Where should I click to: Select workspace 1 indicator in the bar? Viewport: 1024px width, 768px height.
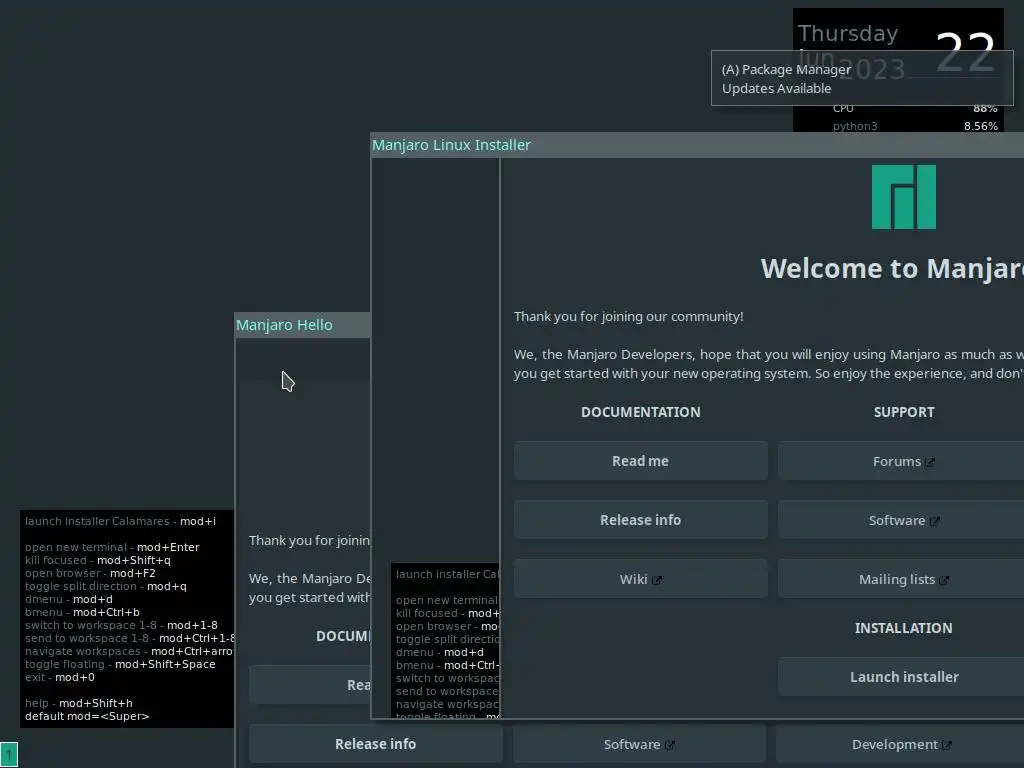(9, 755)
